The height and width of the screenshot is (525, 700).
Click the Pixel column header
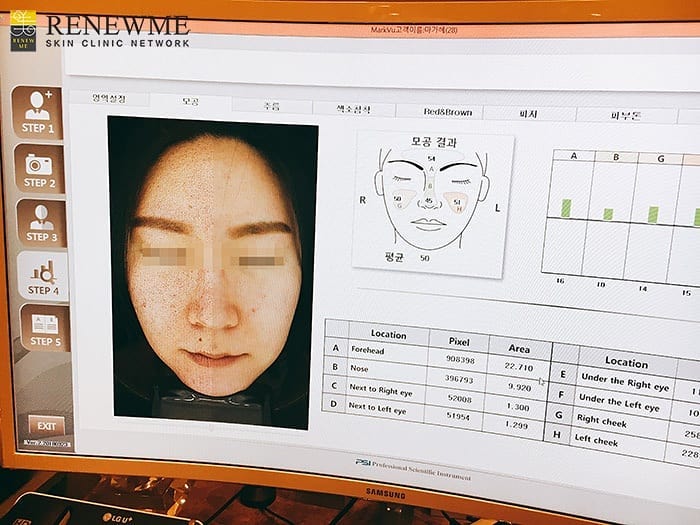(459, 342)
